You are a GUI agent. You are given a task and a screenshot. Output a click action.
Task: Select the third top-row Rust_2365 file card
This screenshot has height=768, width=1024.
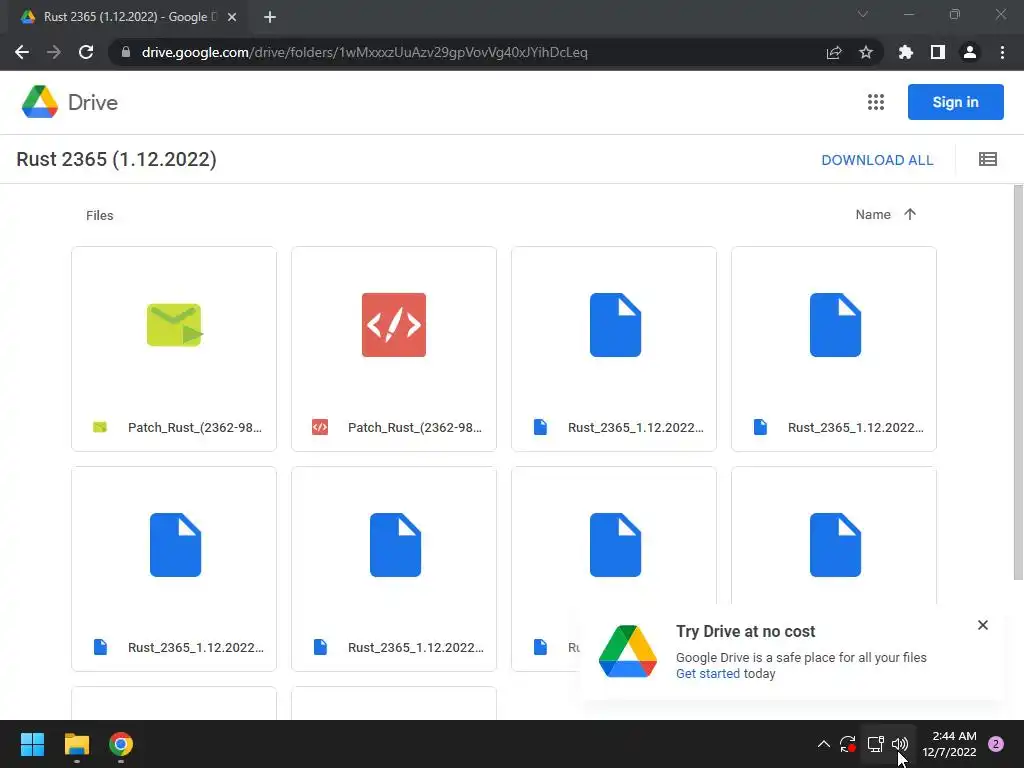point(614,349)
